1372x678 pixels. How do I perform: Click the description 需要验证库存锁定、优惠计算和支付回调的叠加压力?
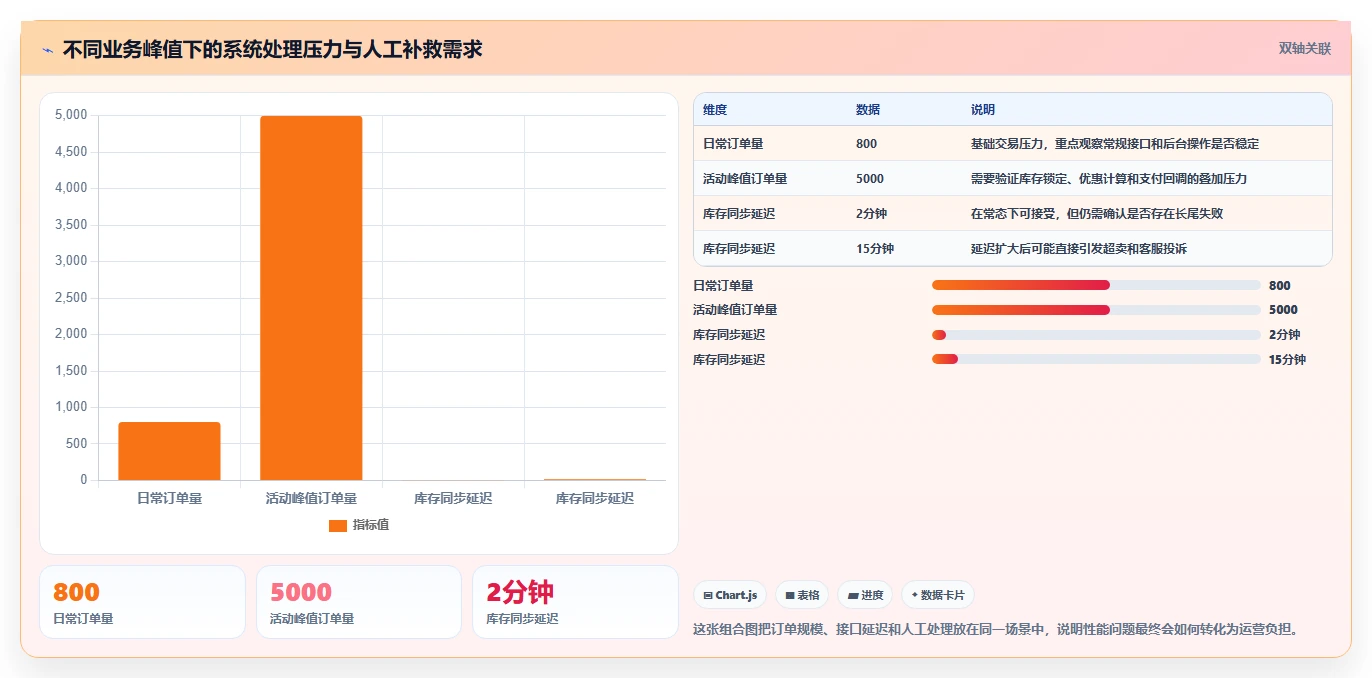[x=1109, y=179]
